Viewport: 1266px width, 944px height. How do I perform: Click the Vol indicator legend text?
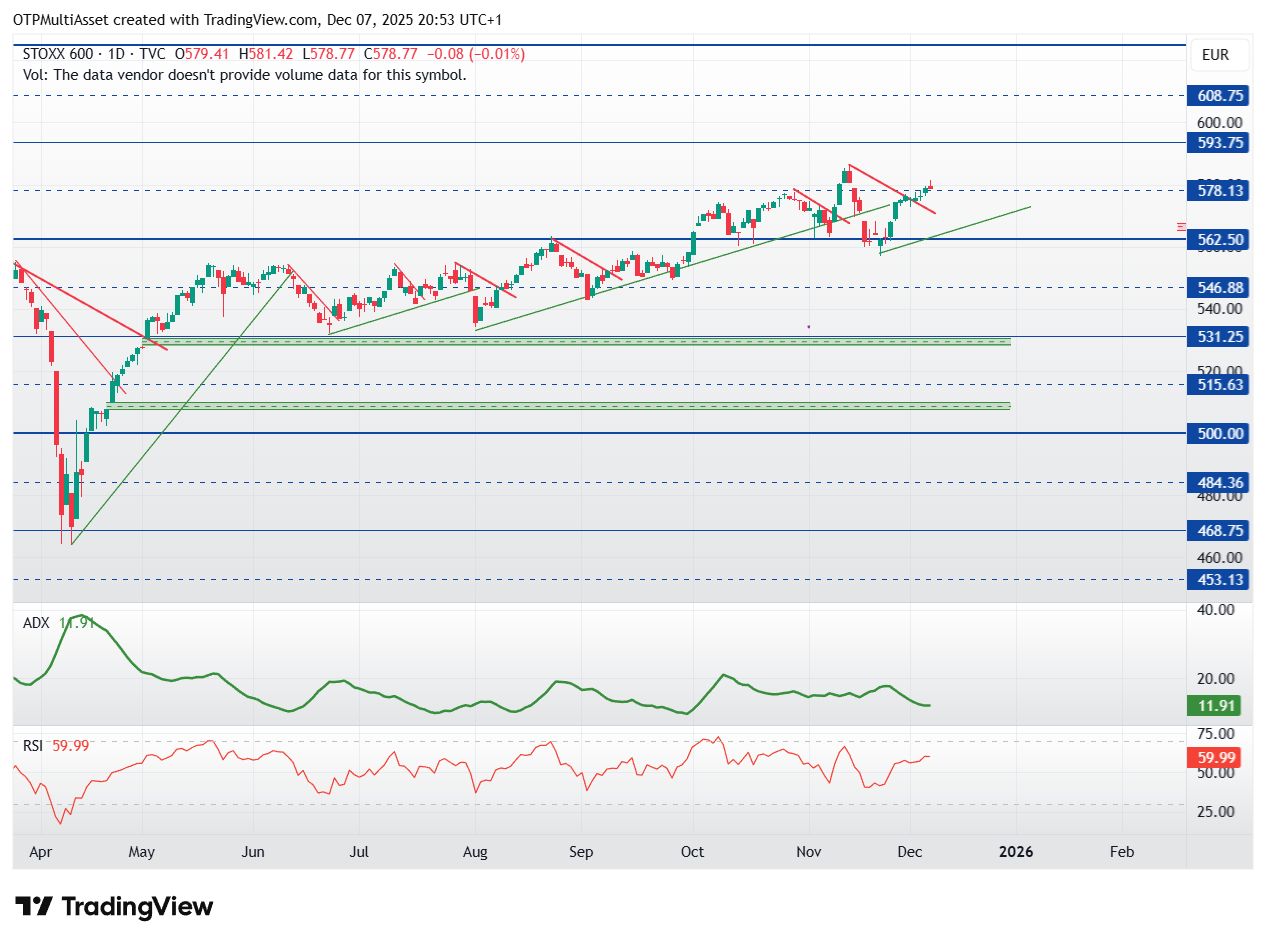pos(244,74)
